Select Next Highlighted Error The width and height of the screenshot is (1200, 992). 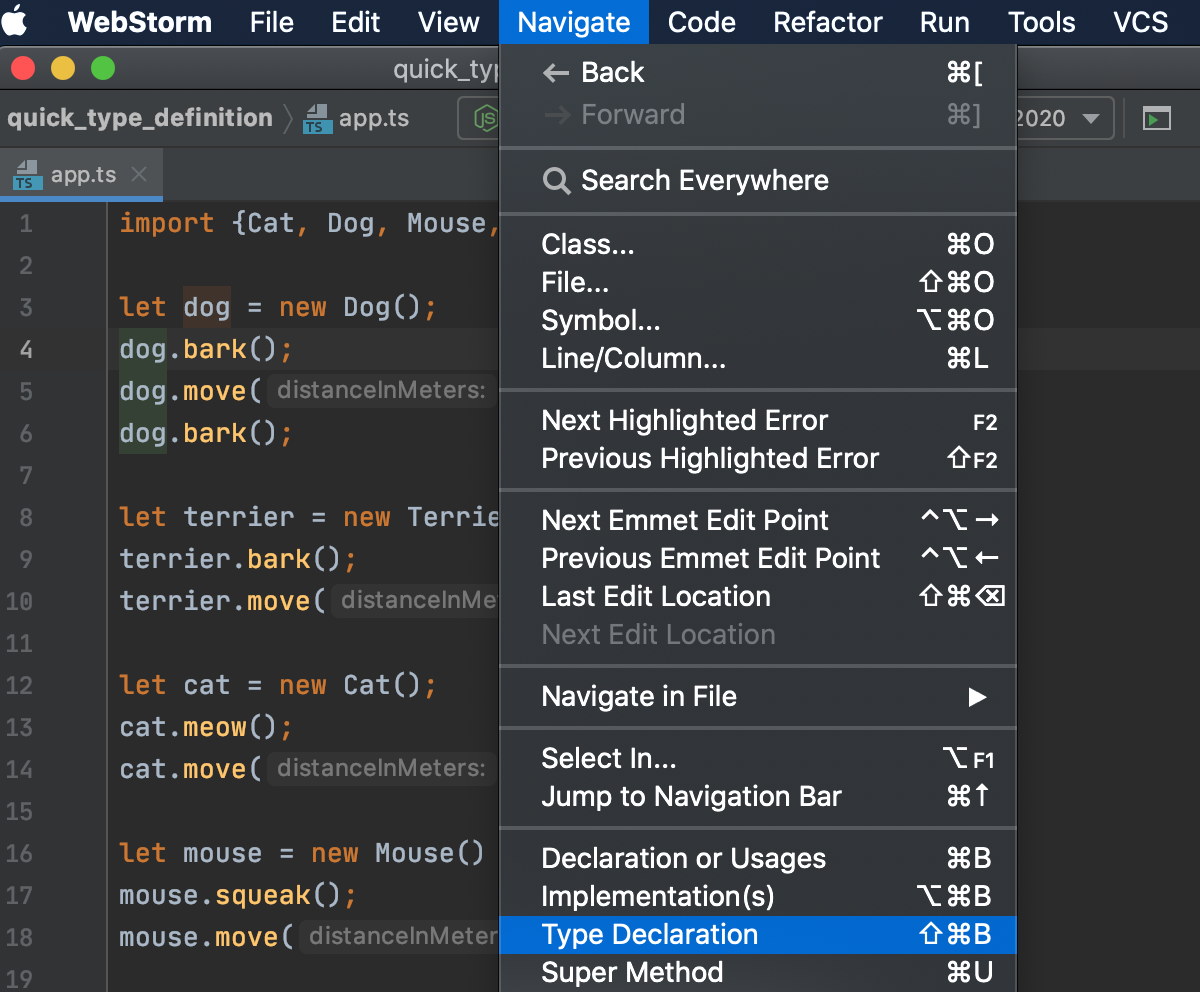(685, 421)
